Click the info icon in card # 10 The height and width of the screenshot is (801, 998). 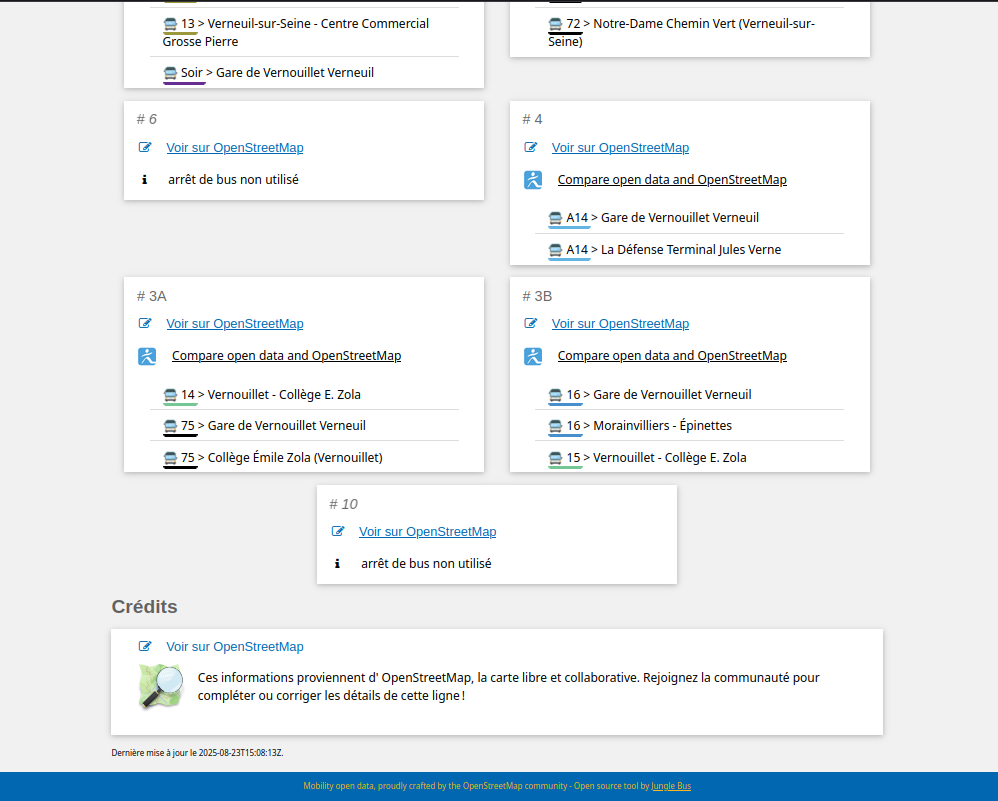click(337, 564)
